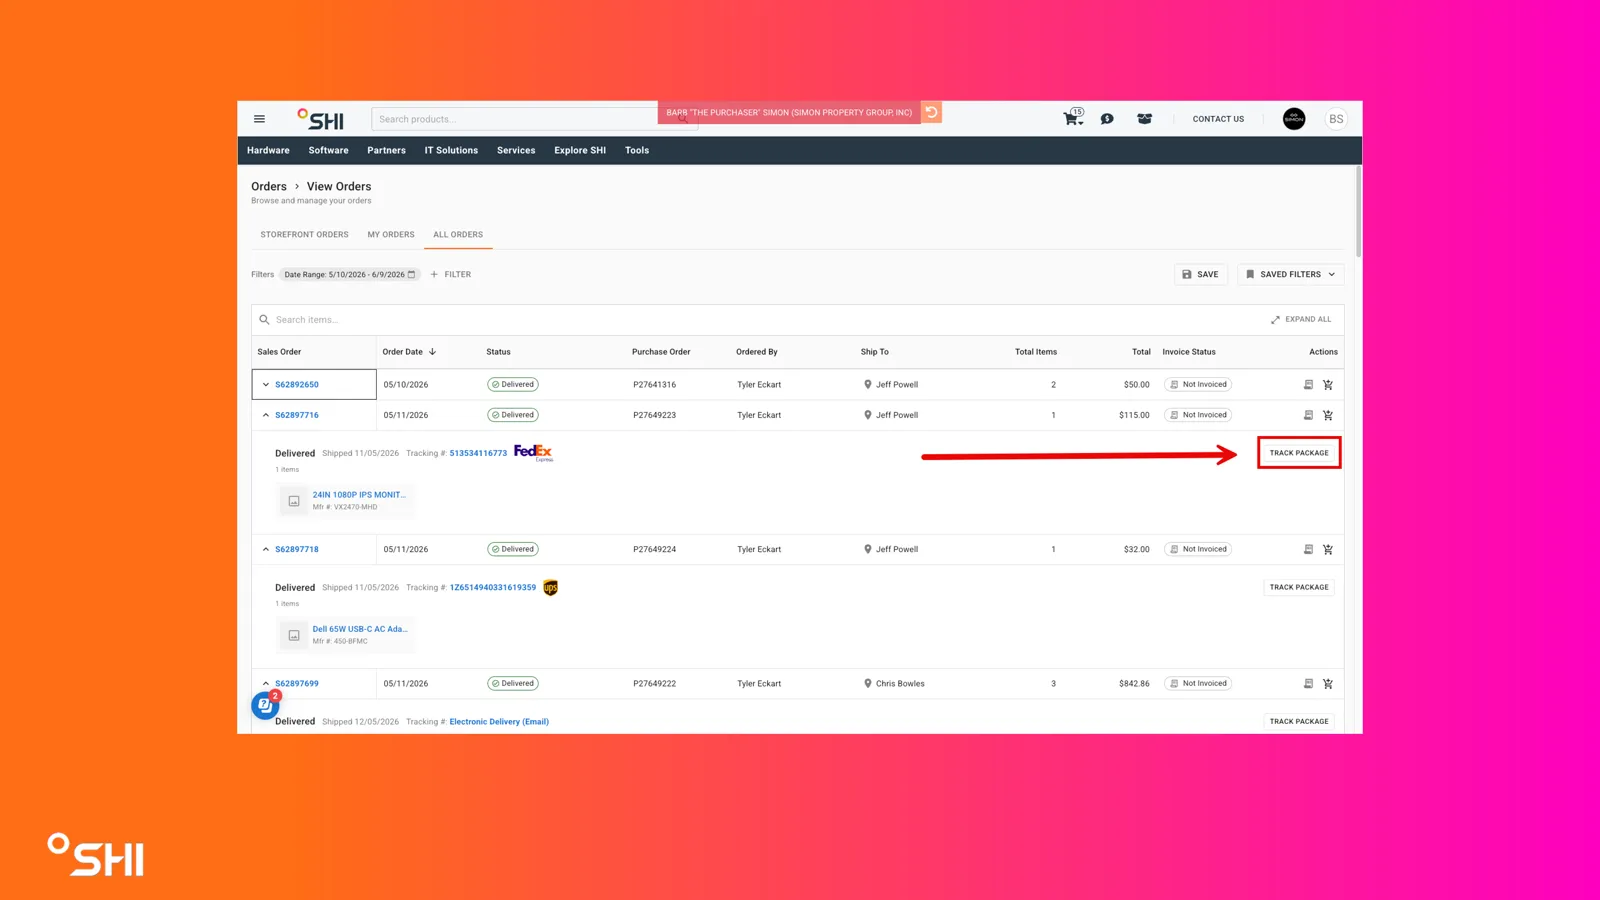Screen dimensions: 1600x900
Task: Open the Saved Filters dropdown
Action: [x=1290, y=274]
